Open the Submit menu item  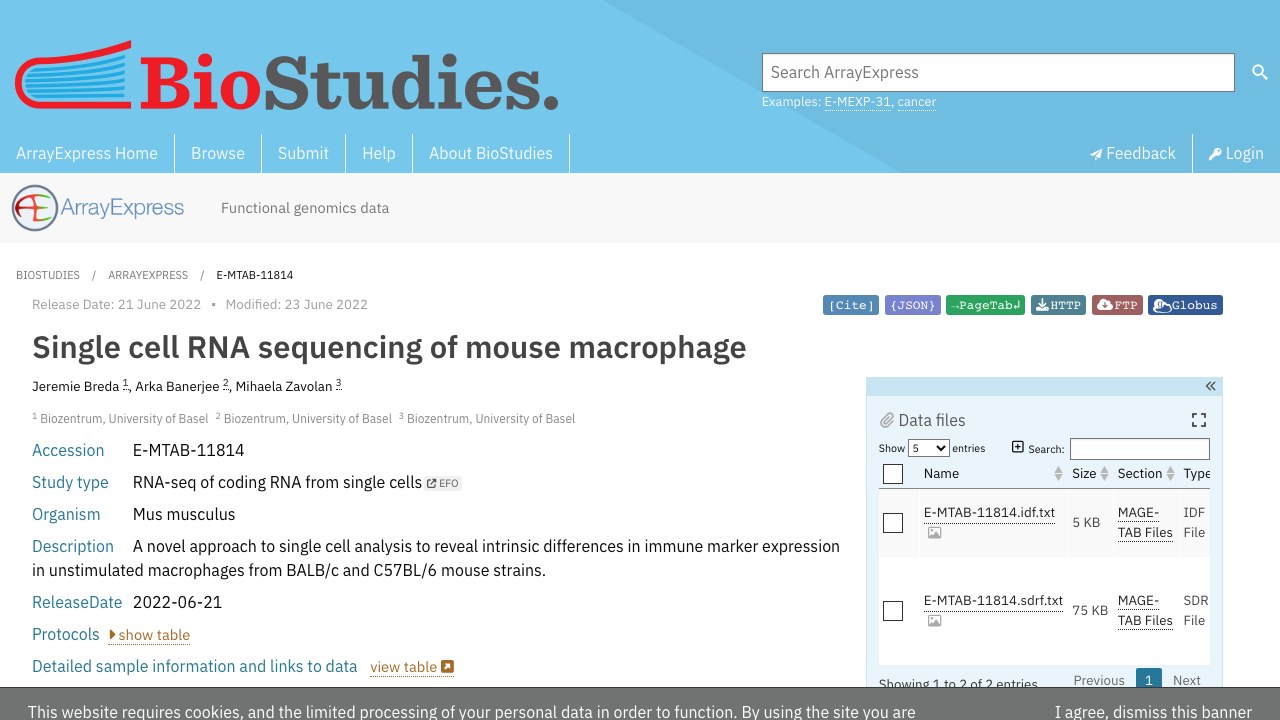pyautogui.click(x=303, y=153)
